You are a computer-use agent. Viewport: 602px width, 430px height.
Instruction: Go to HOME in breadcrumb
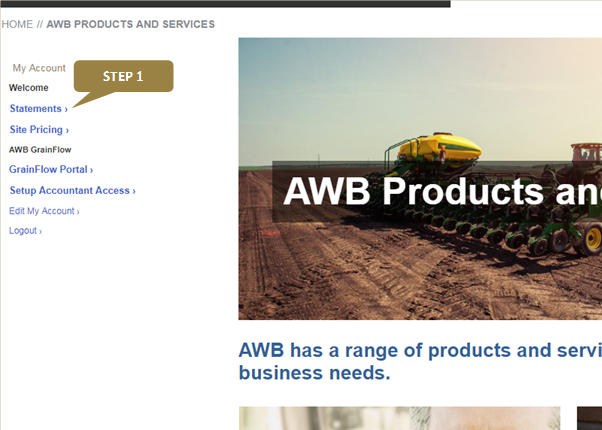pyautogui.click(x=17, y=24)
